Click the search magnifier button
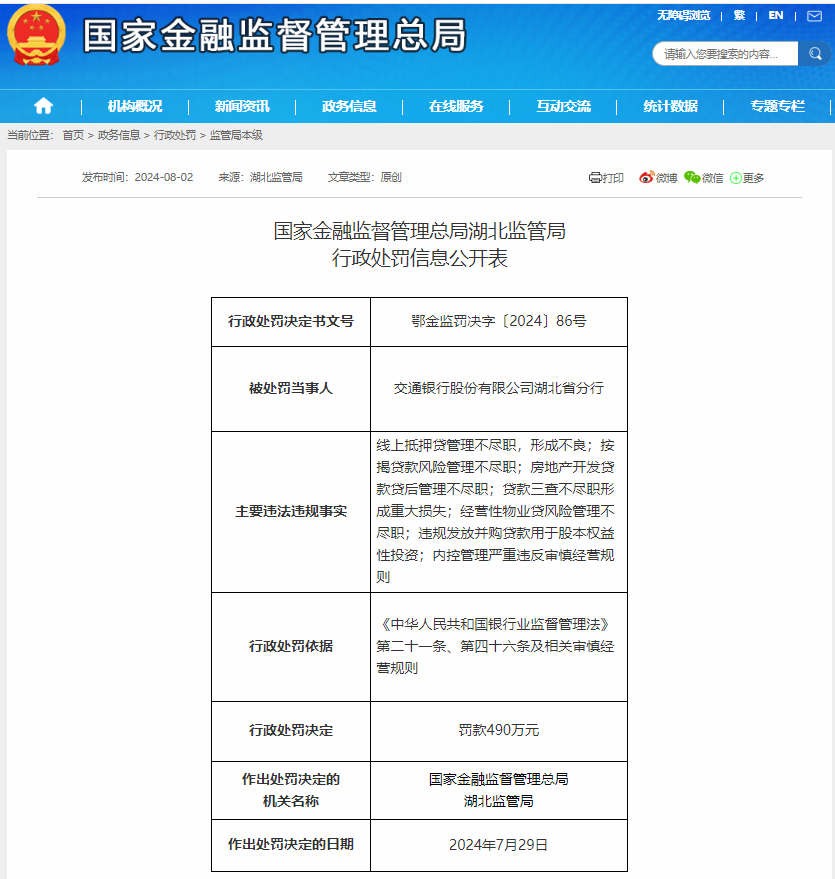 (x=815, y=53)
